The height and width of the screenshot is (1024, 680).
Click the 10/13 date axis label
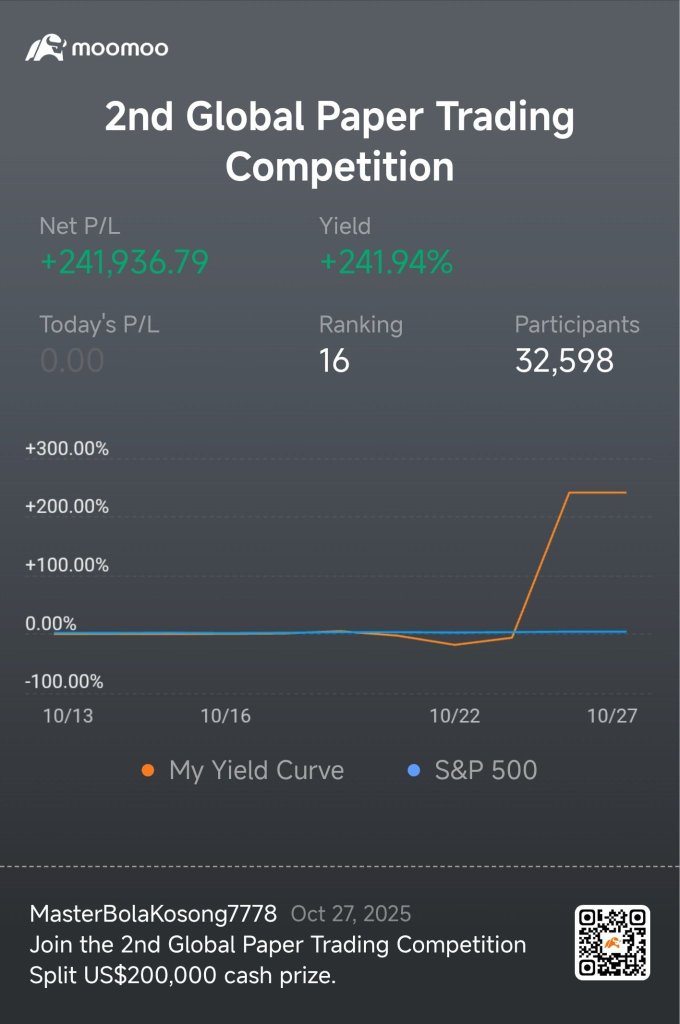pos(68,716)
